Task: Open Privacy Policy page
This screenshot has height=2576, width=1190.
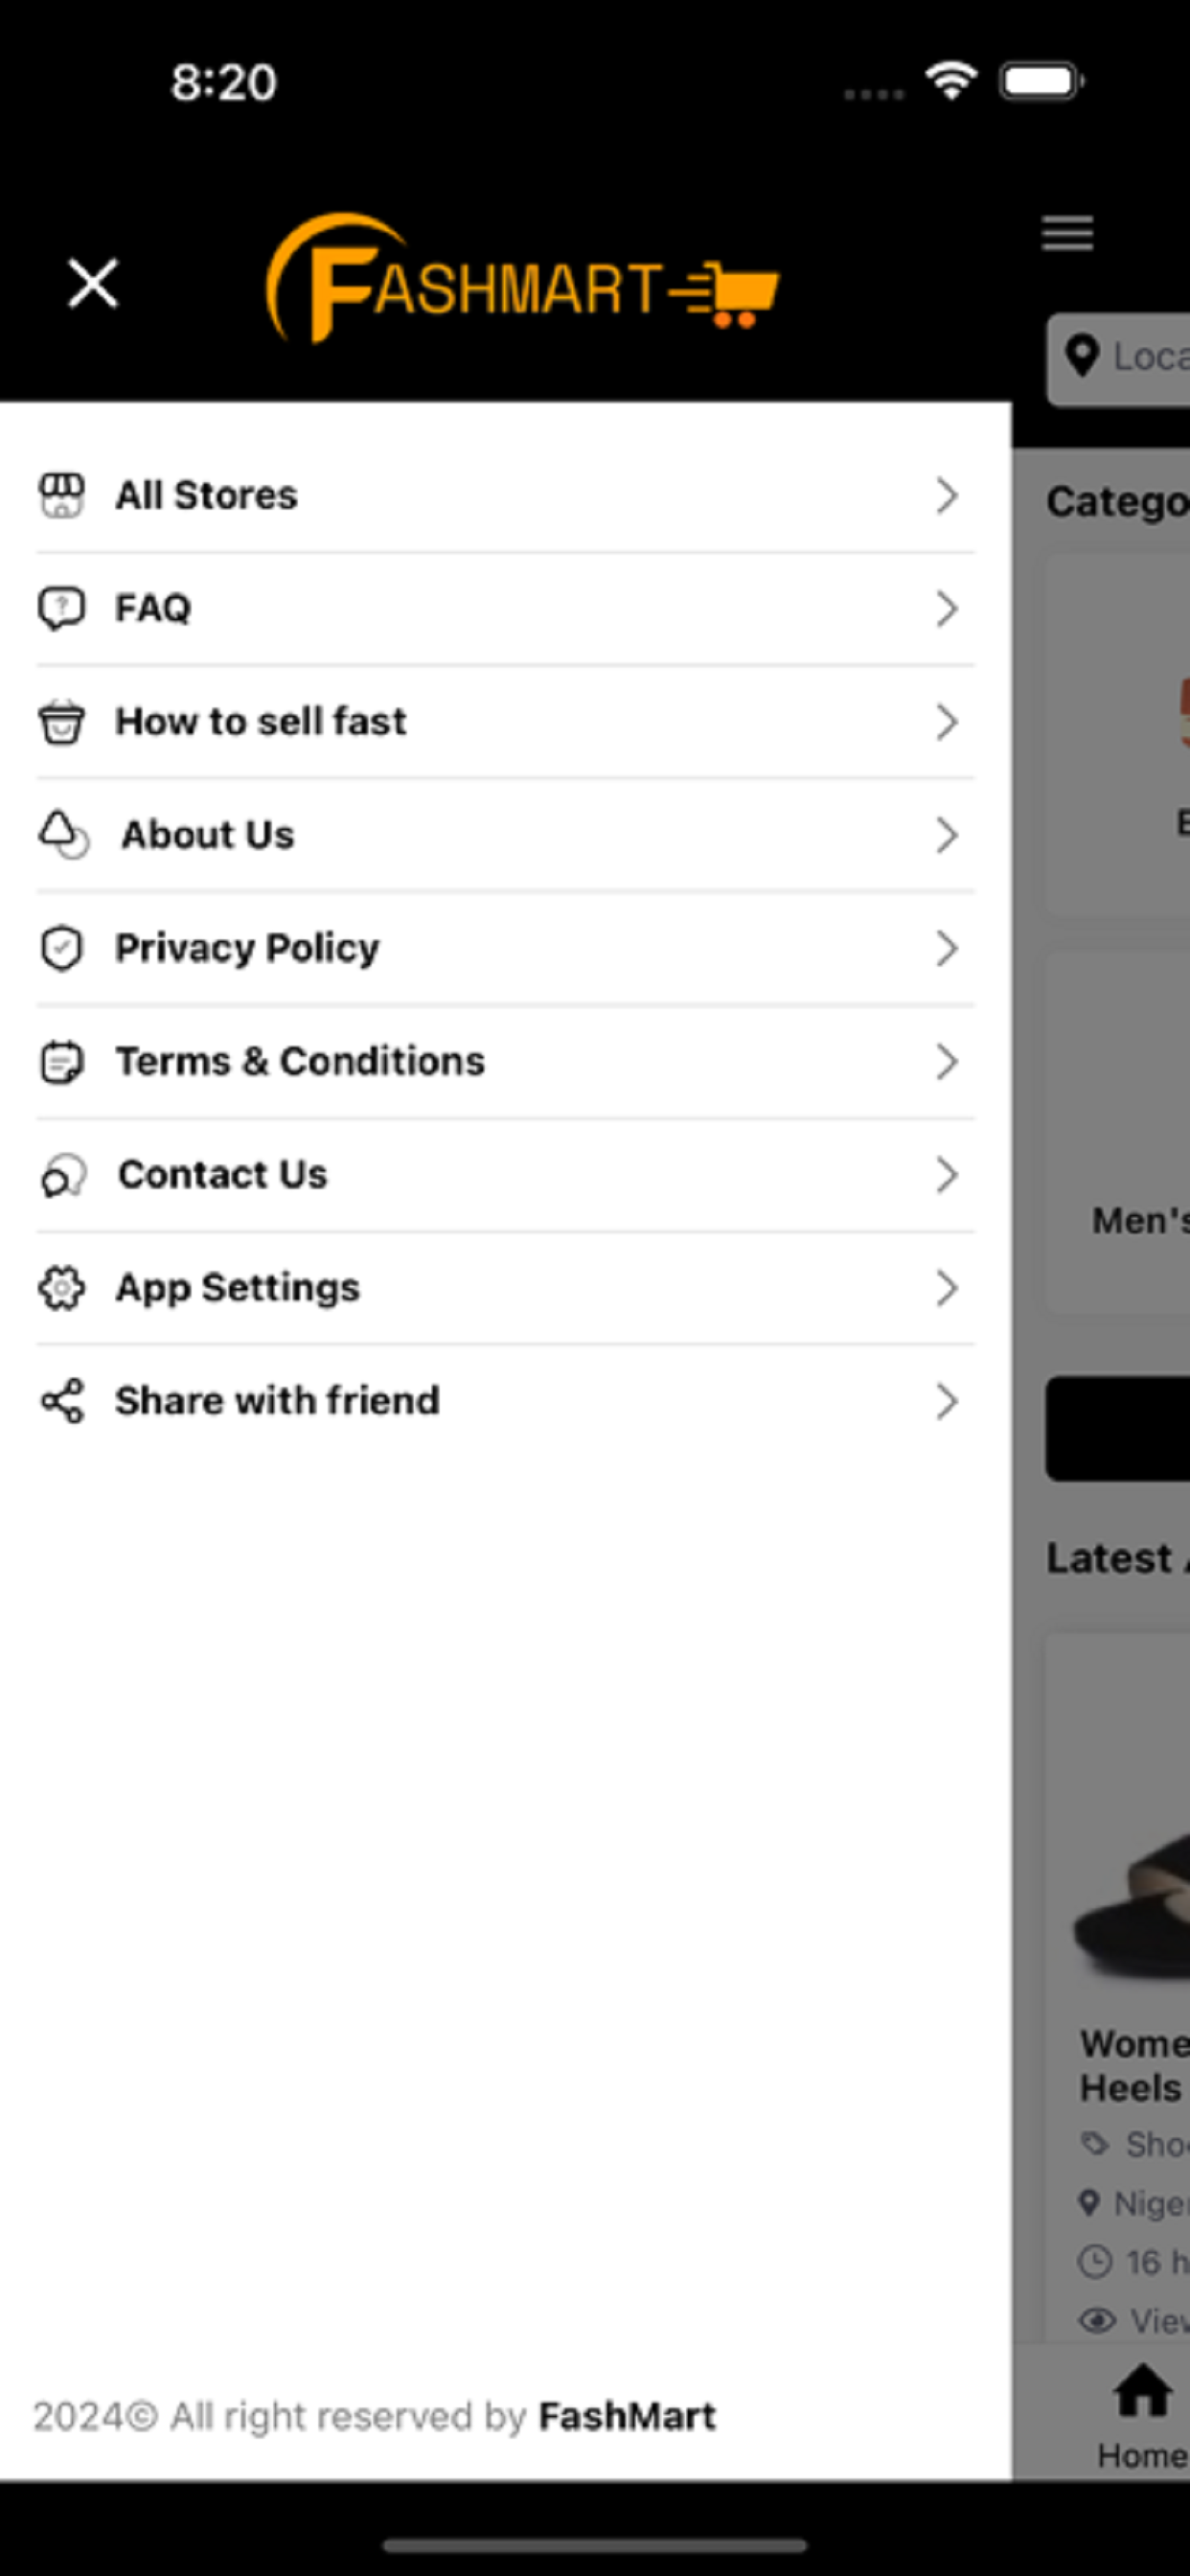Action: coord(505,948)
